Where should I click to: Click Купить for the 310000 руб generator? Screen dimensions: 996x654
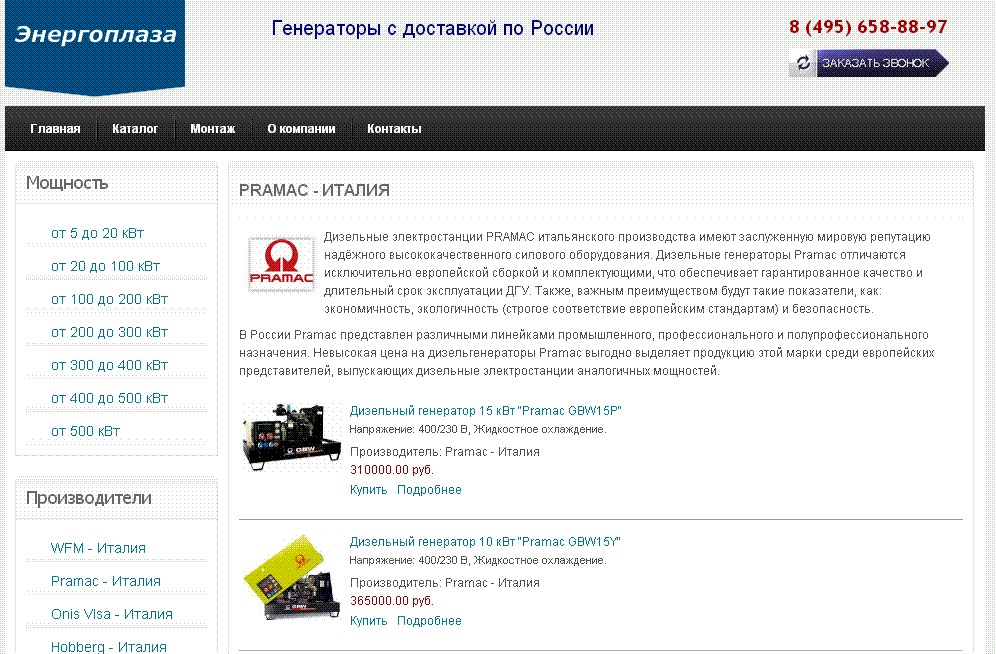tap(368, 490)
